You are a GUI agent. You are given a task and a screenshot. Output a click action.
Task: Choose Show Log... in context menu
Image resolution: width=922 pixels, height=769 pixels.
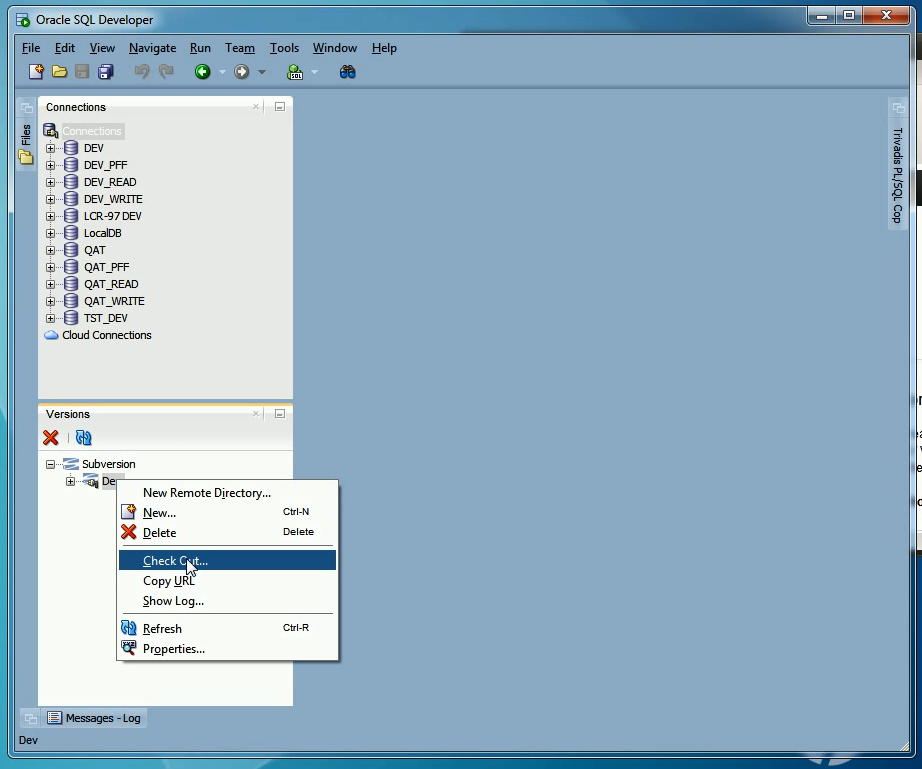click(227, 601)
